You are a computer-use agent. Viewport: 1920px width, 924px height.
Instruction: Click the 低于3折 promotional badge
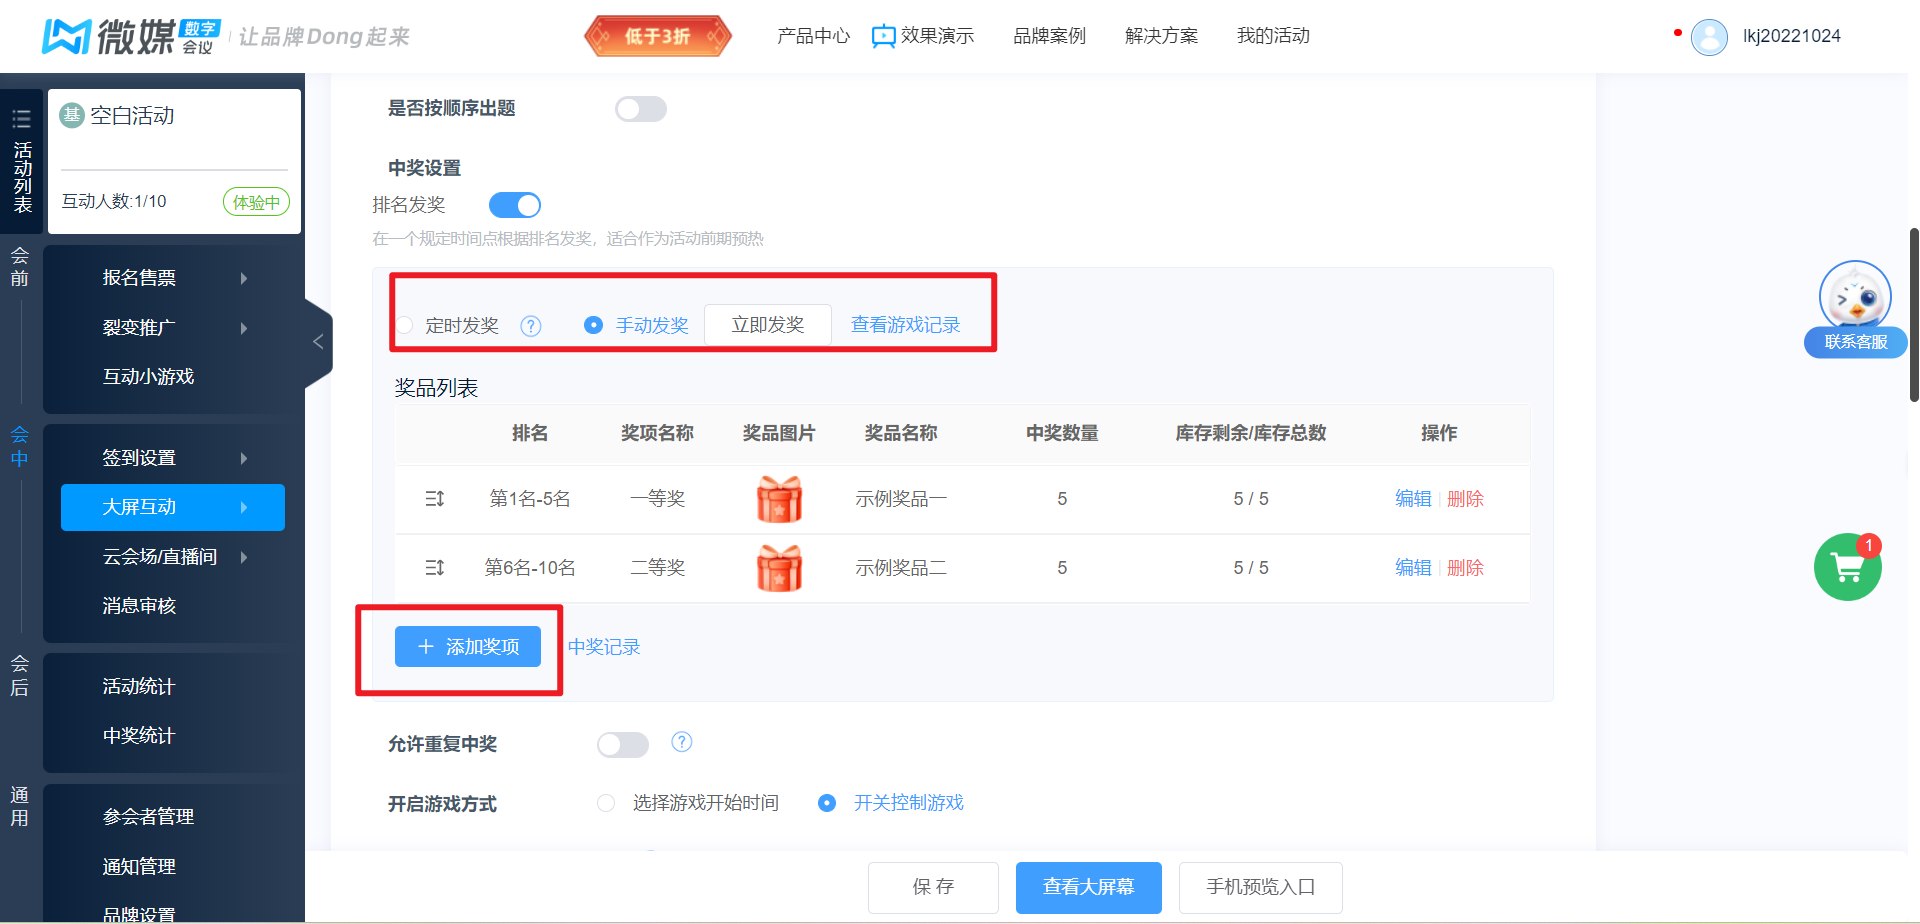[658, 37]
